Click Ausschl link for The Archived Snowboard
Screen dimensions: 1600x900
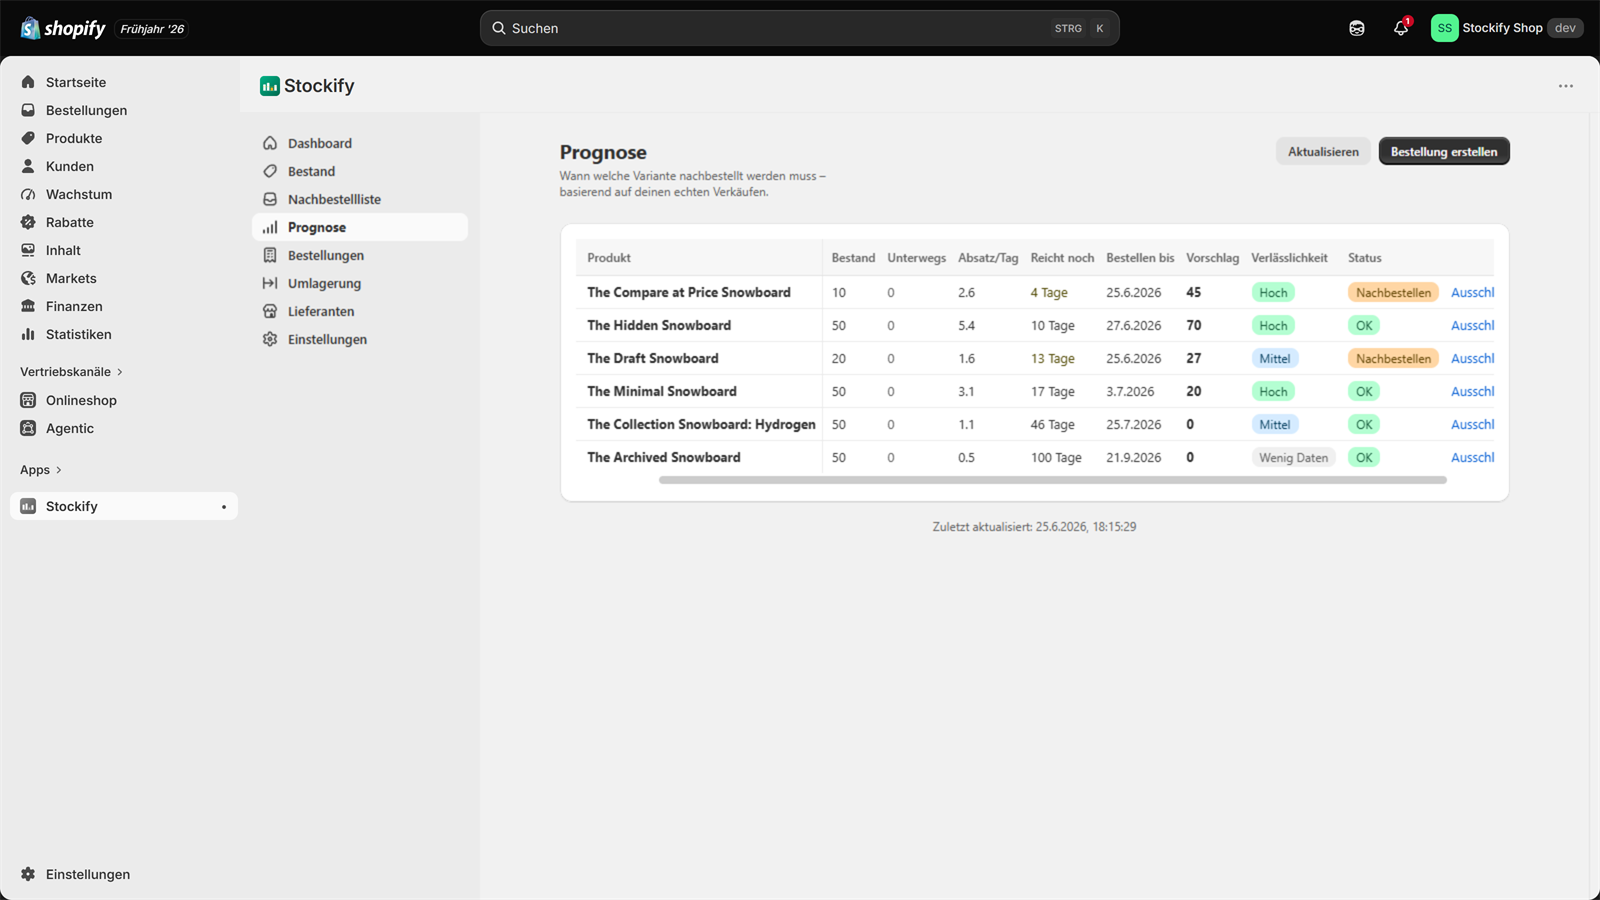coord(1472,457)
